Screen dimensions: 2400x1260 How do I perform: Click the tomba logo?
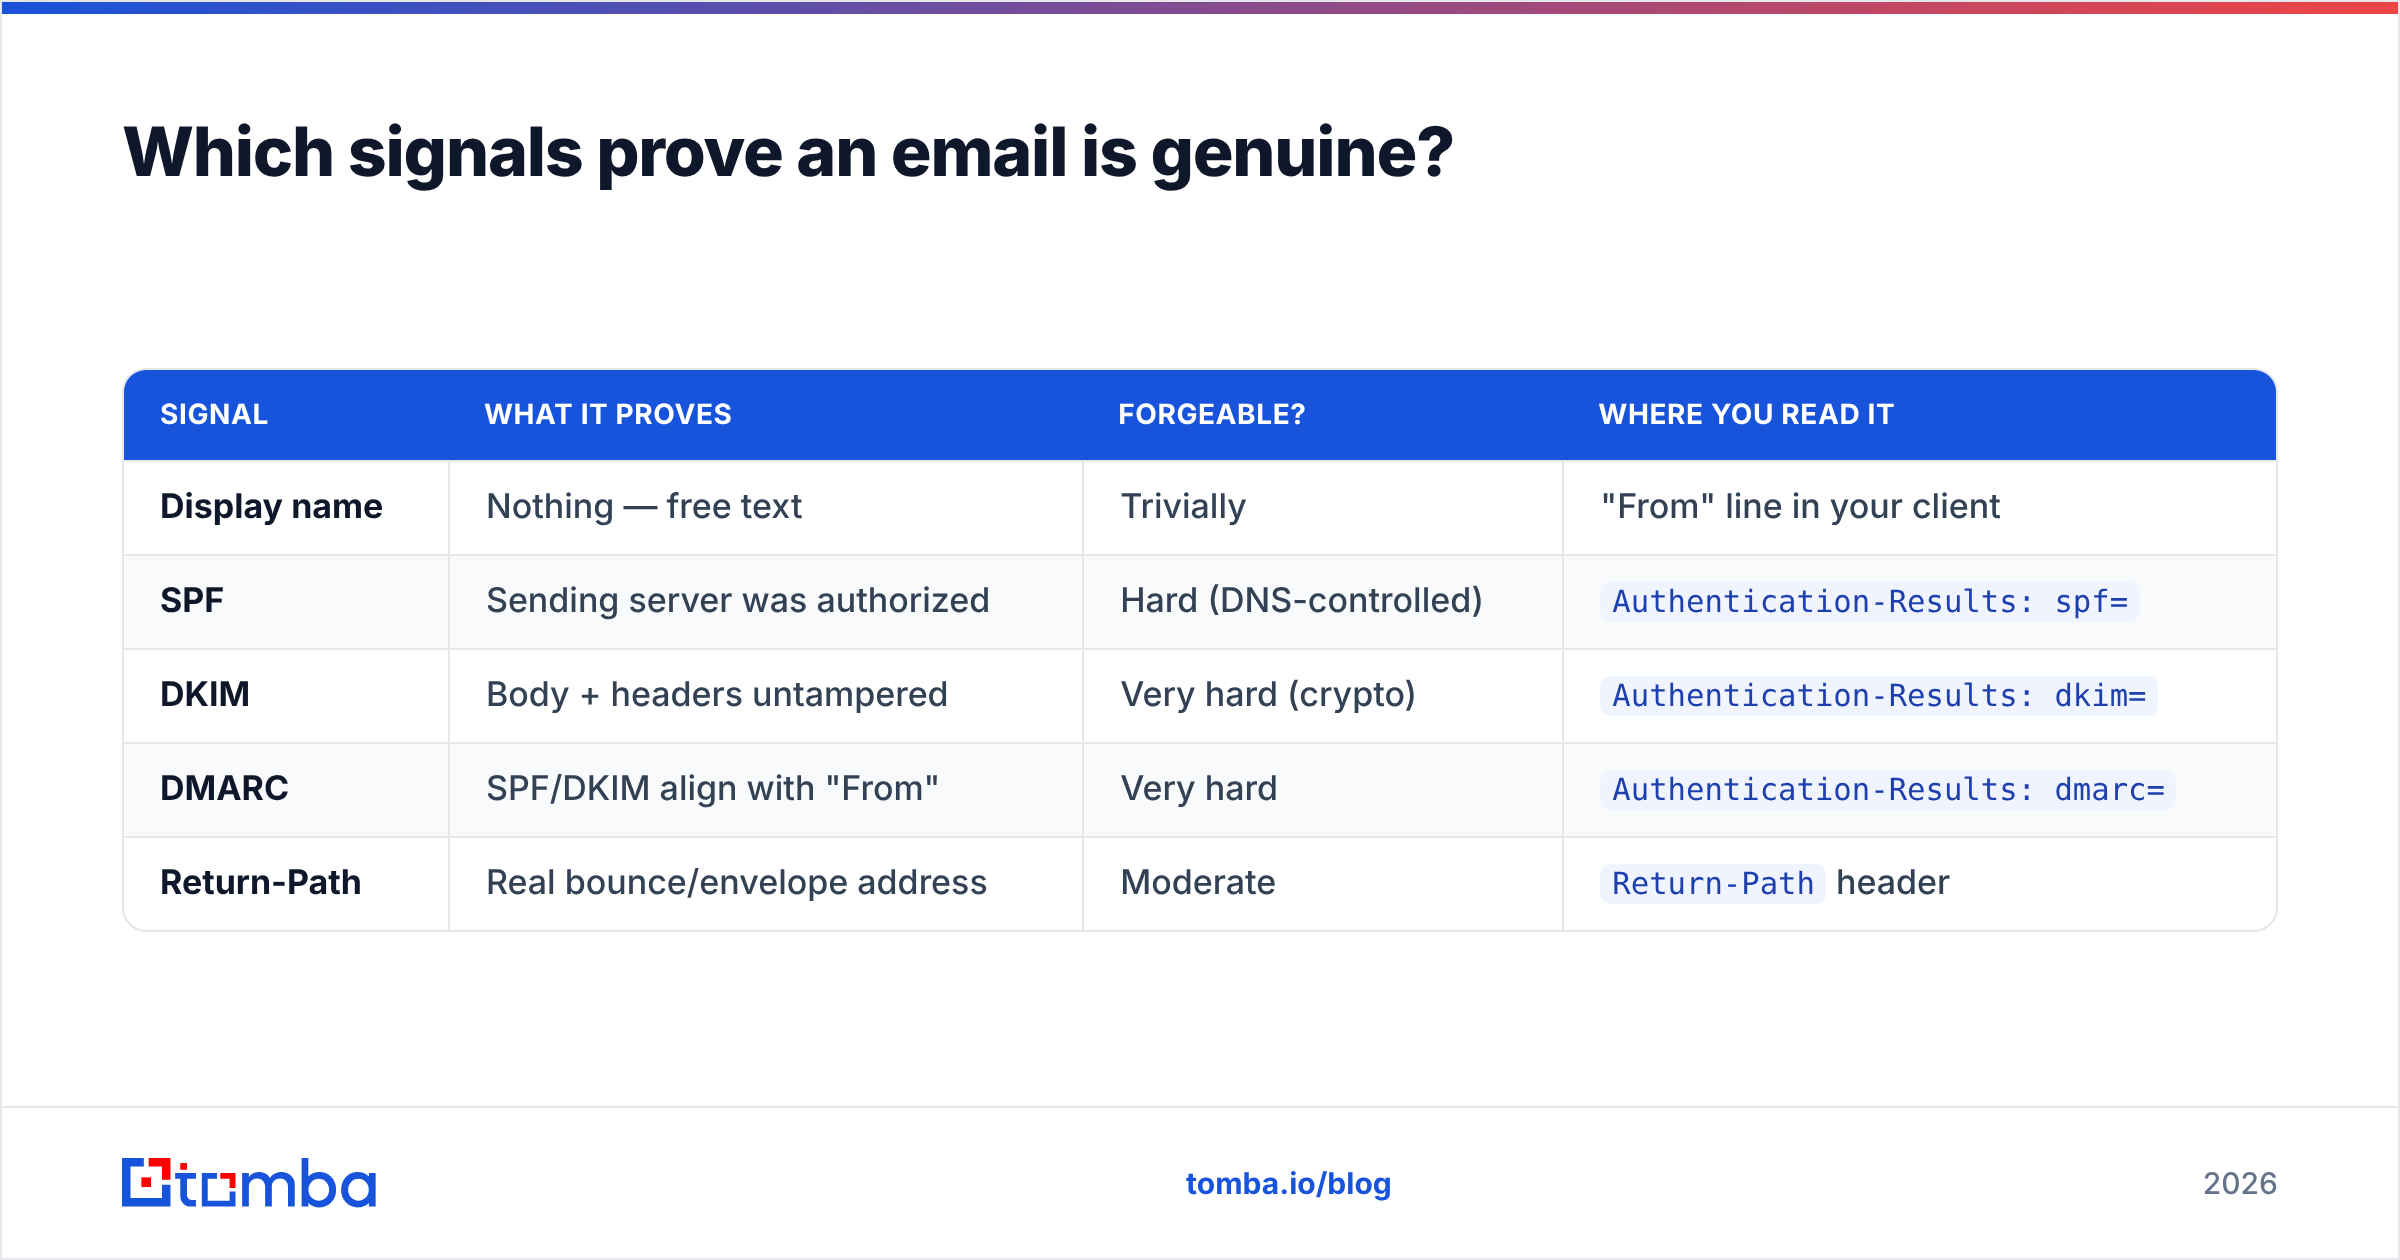point(249,1183)
